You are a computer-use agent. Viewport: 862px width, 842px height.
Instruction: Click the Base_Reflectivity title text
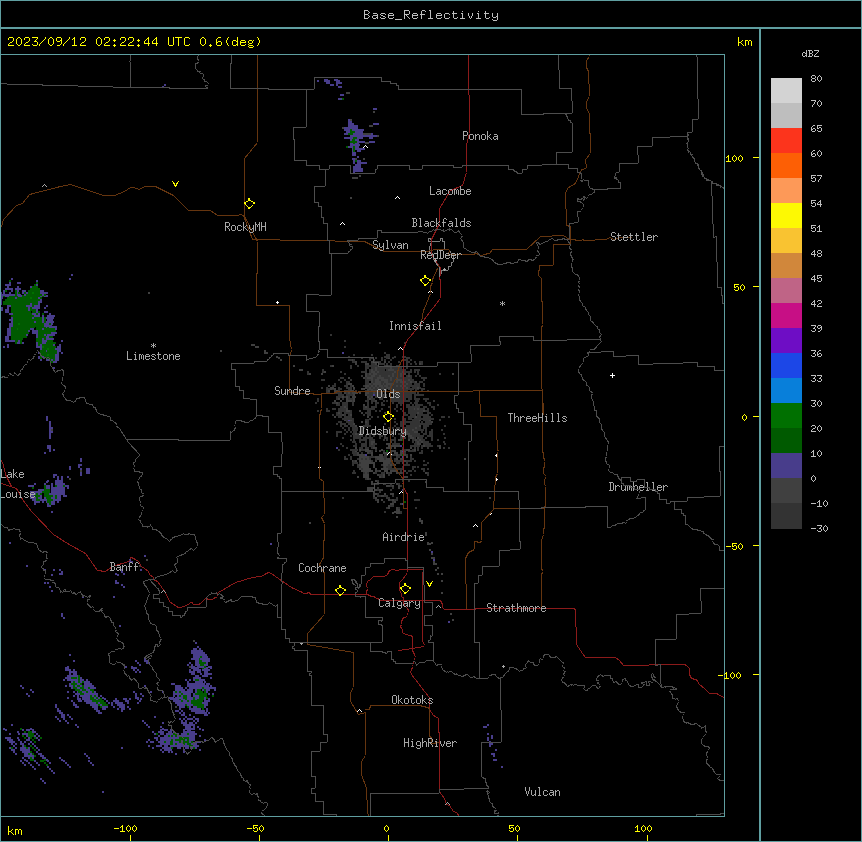tap(431, 15)
